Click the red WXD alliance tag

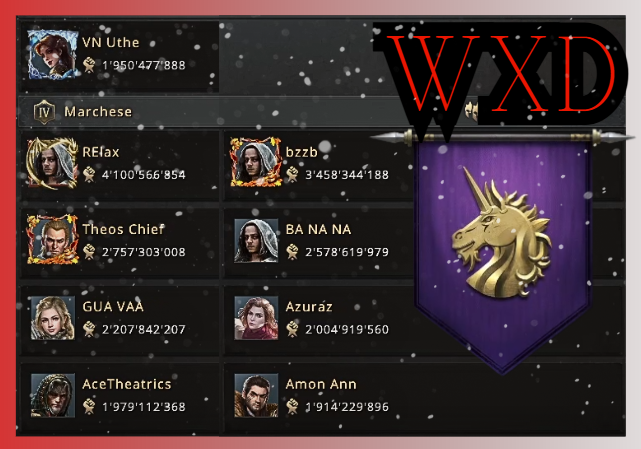pyautogui.click(x=500, y=74)
